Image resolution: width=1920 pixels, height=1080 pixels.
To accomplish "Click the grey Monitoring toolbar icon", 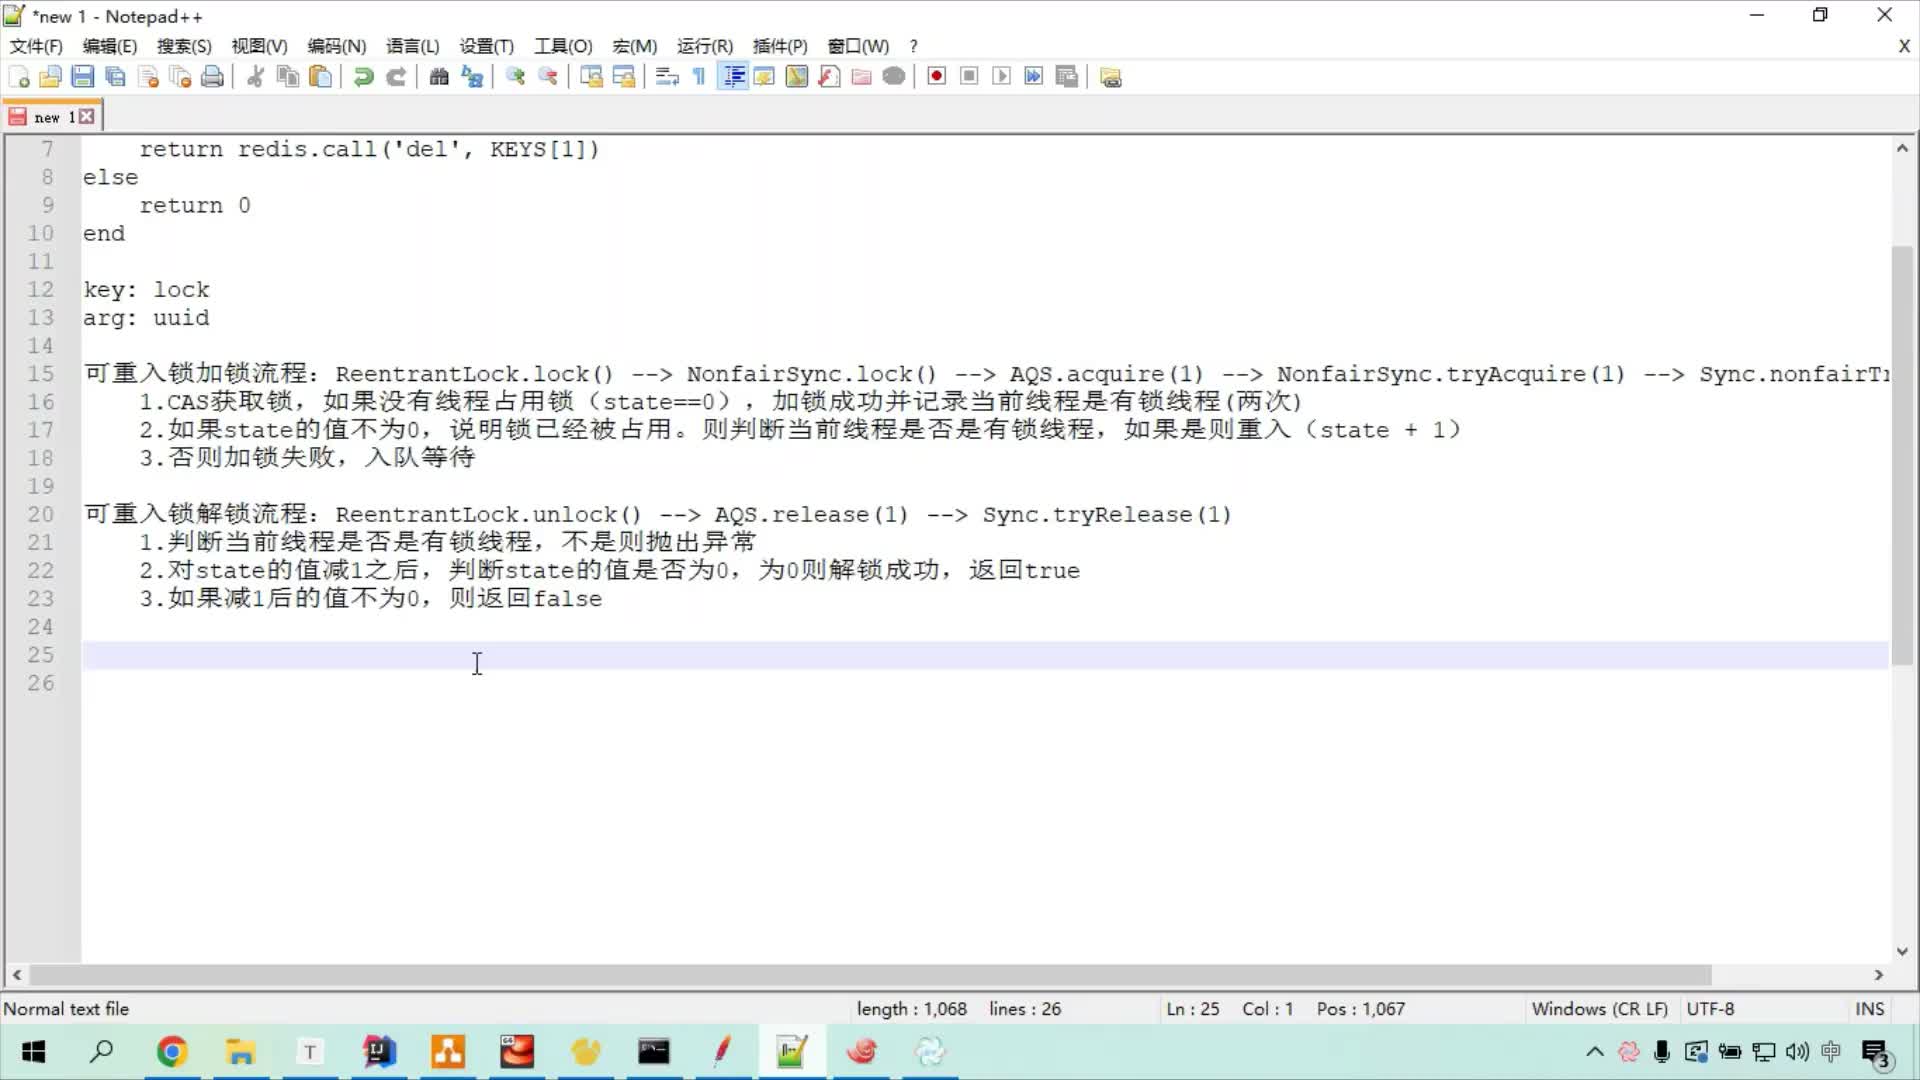I will pyautogui.click(x=894, y=77).
